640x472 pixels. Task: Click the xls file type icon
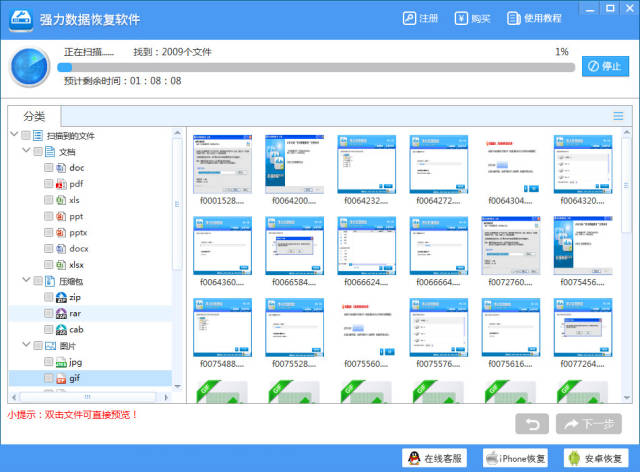pyautogui.click(x=61, y=200)
